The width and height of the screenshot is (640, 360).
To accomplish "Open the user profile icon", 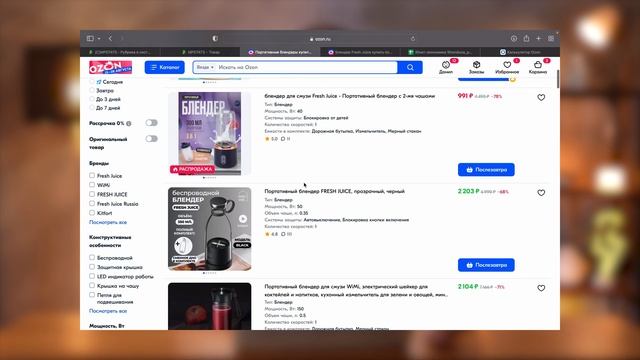I will pos(446,67).
